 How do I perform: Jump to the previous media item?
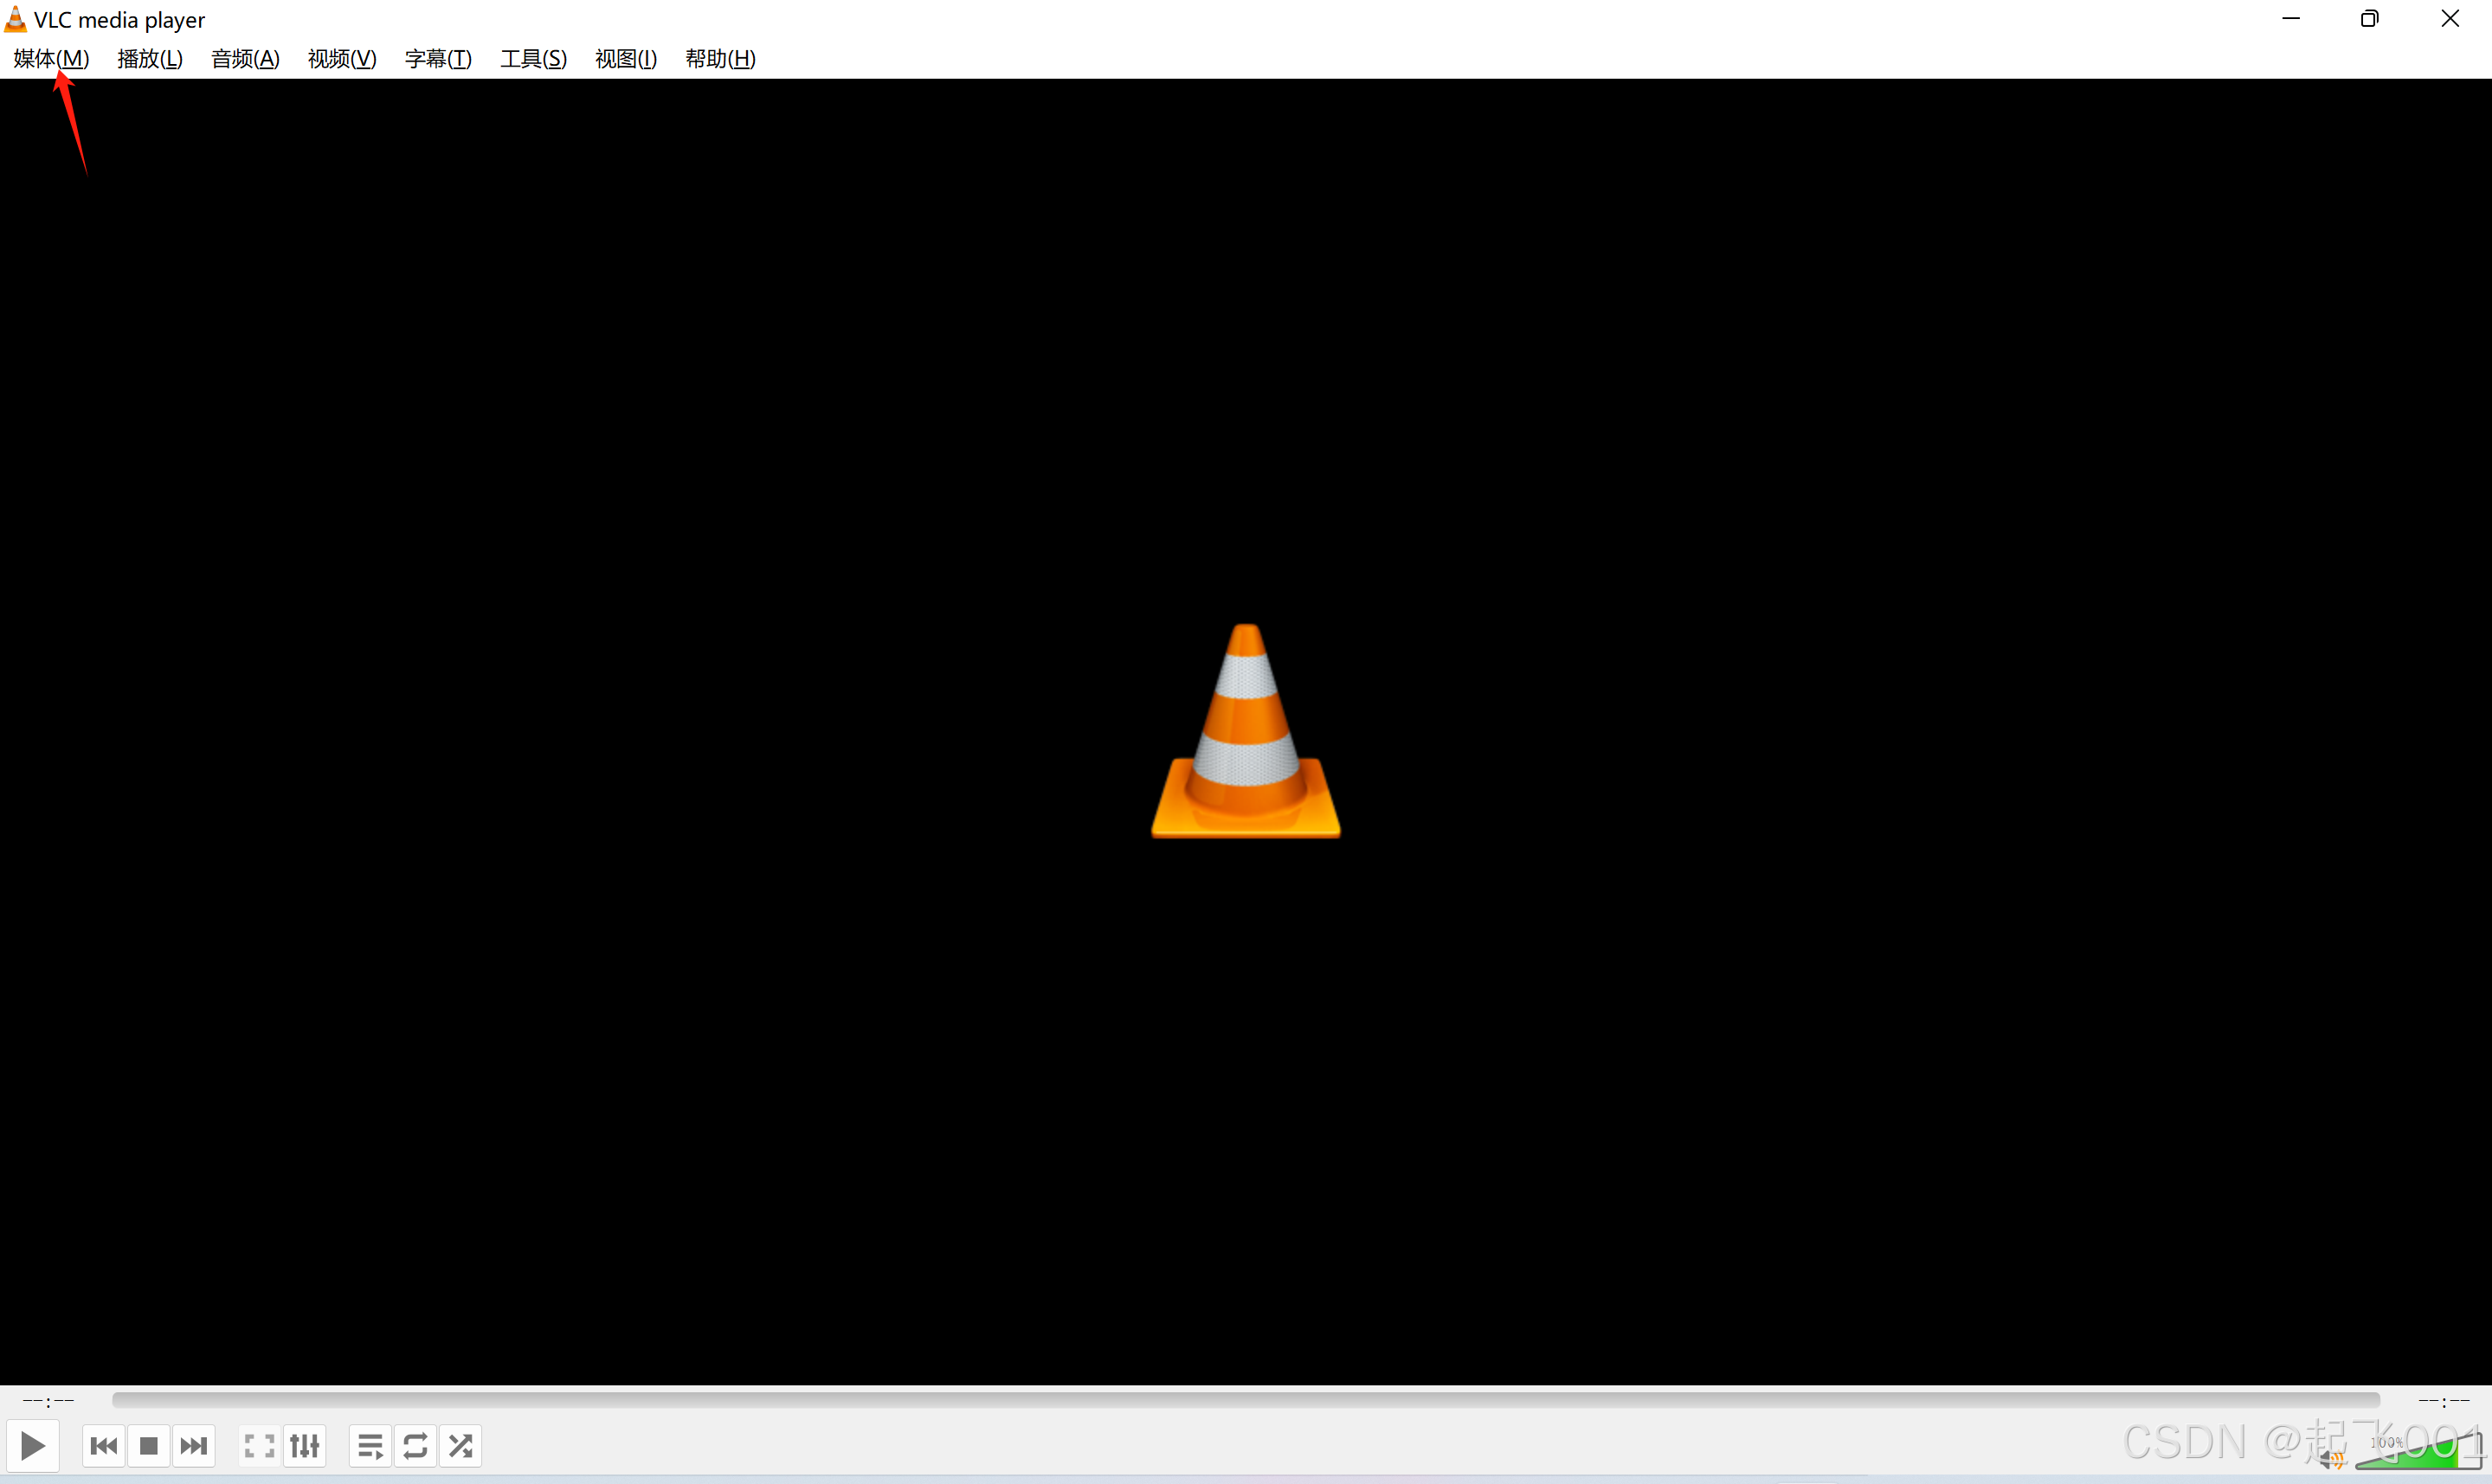pyautogui.click(x=104, y=1446)
